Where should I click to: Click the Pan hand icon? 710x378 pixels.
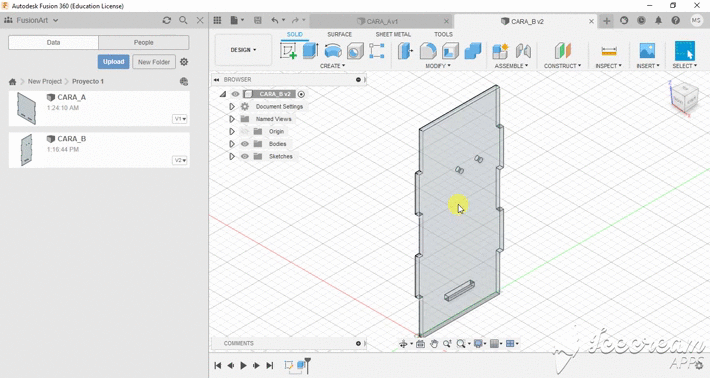[434, 344]
